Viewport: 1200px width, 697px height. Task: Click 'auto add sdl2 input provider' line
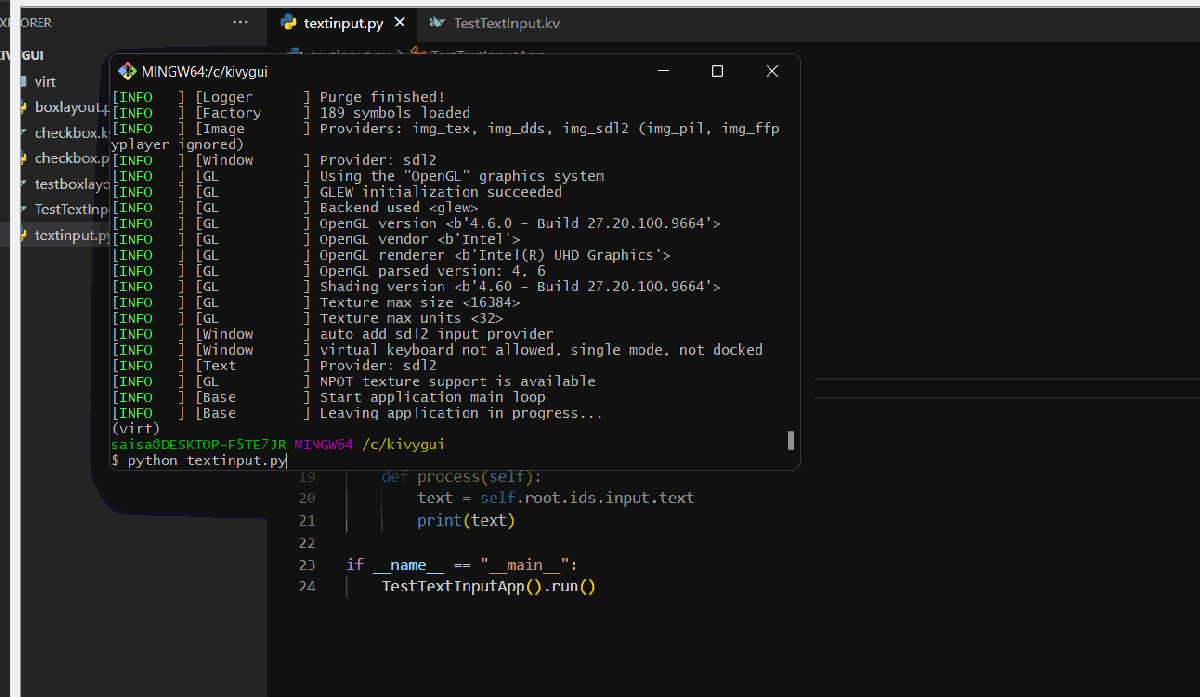[x=436, y=334]
